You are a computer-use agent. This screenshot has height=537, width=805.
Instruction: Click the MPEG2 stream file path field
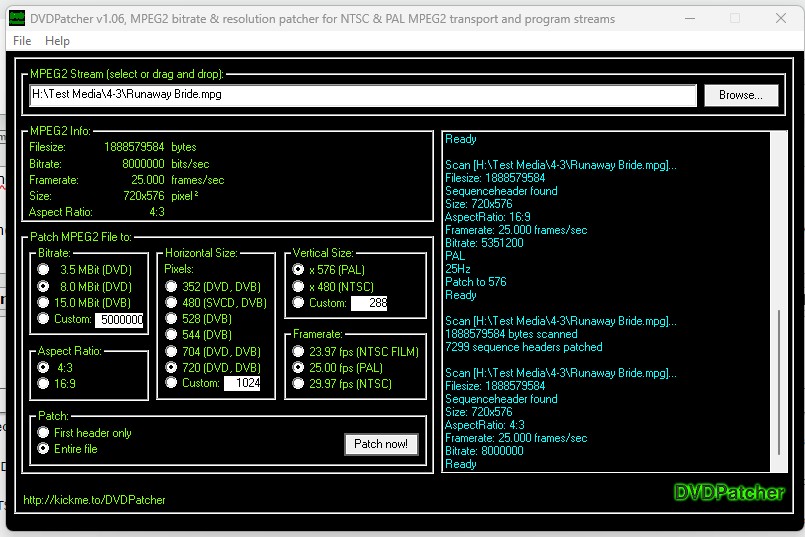[x=362, y=95]
